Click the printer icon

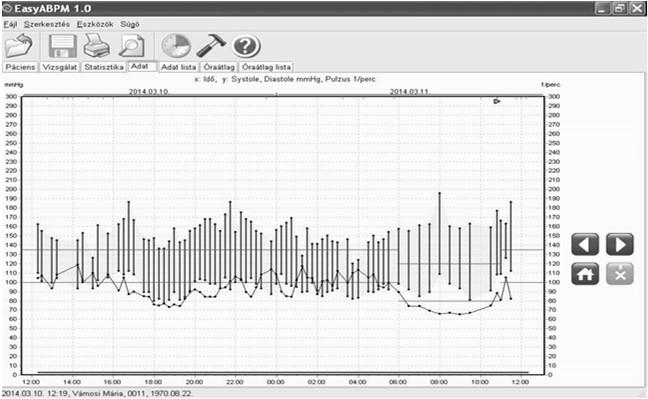(x=97, y=45)
